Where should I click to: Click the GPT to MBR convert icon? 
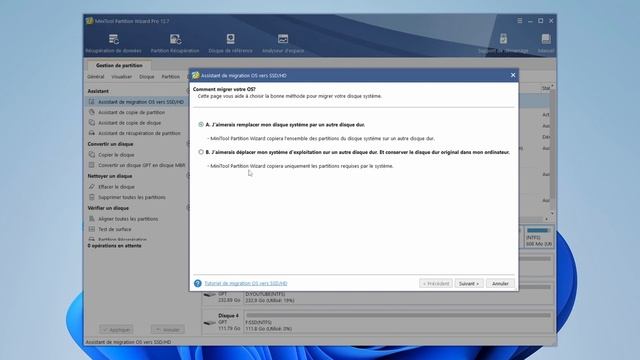(x=92, y=165)
